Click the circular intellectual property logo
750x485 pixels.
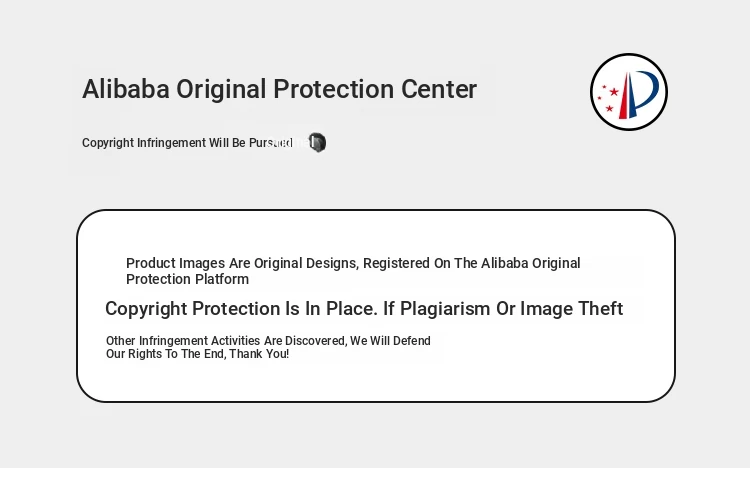pos(629,92)
